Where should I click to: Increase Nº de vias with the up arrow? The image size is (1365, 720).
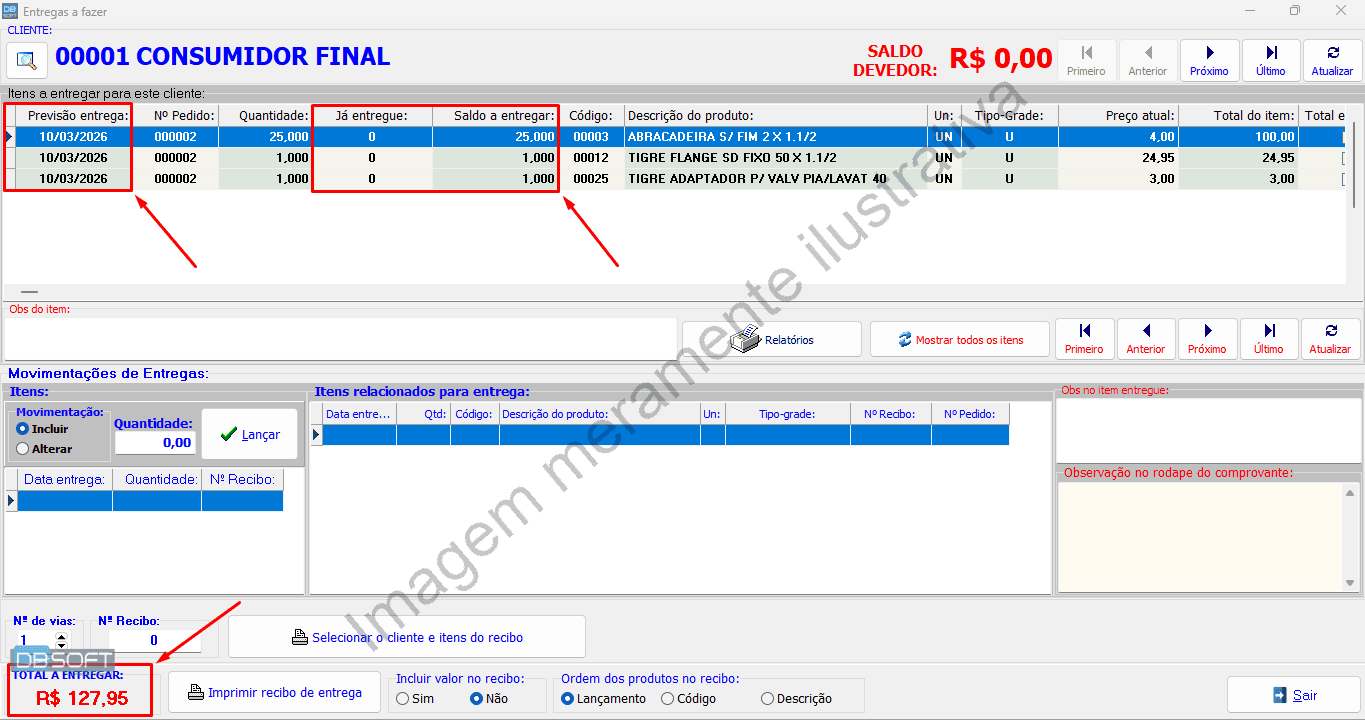(x=61, y=636)
